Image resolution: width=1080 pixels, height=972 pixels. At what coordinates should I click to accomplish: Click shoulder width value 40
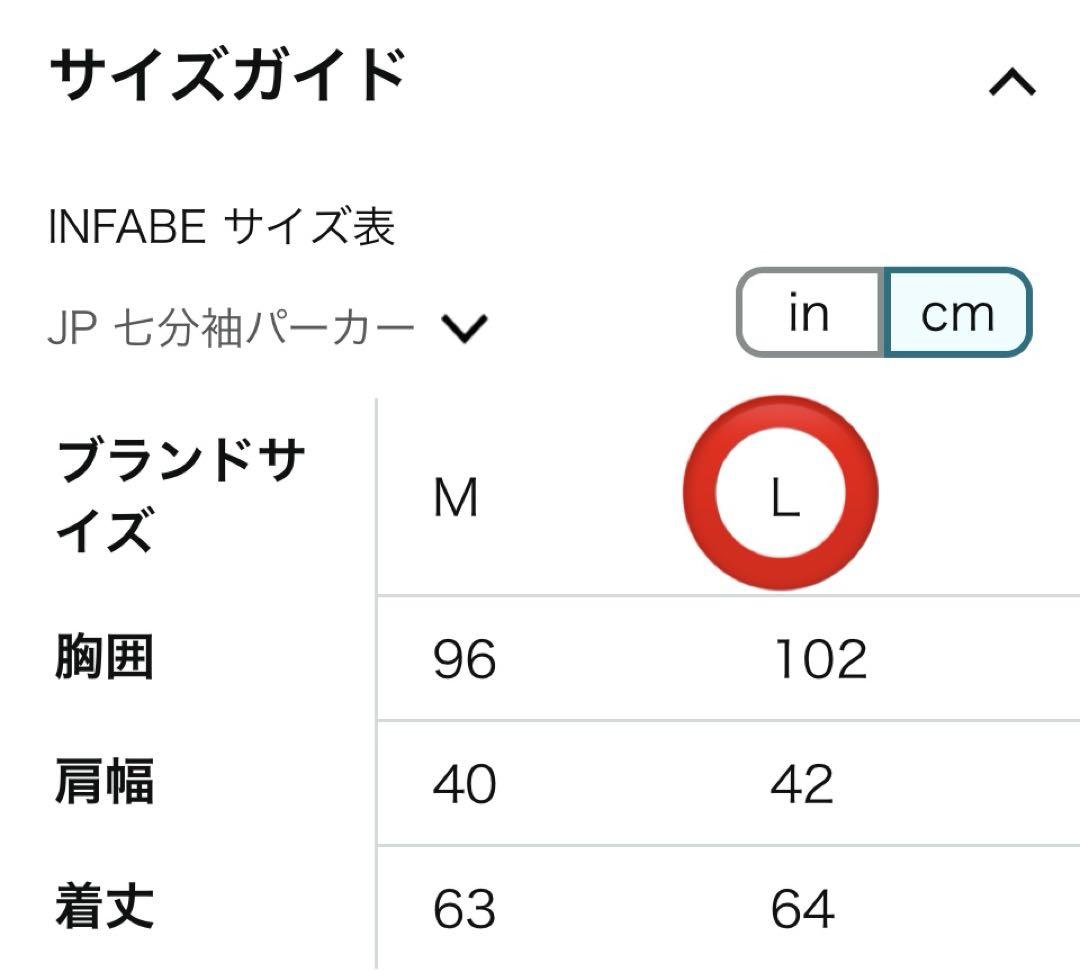pos(464,784)
